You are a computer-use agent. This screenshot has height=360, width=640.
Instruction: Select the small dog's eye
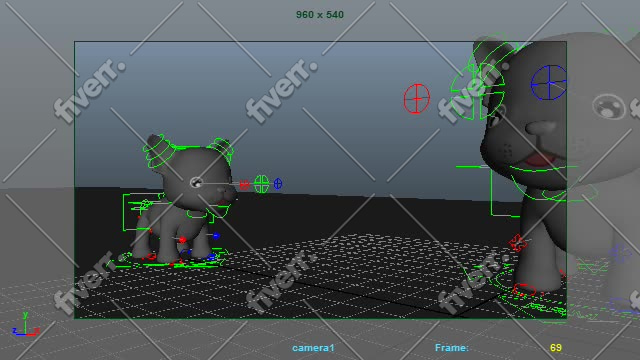click(x=196, y=182)
